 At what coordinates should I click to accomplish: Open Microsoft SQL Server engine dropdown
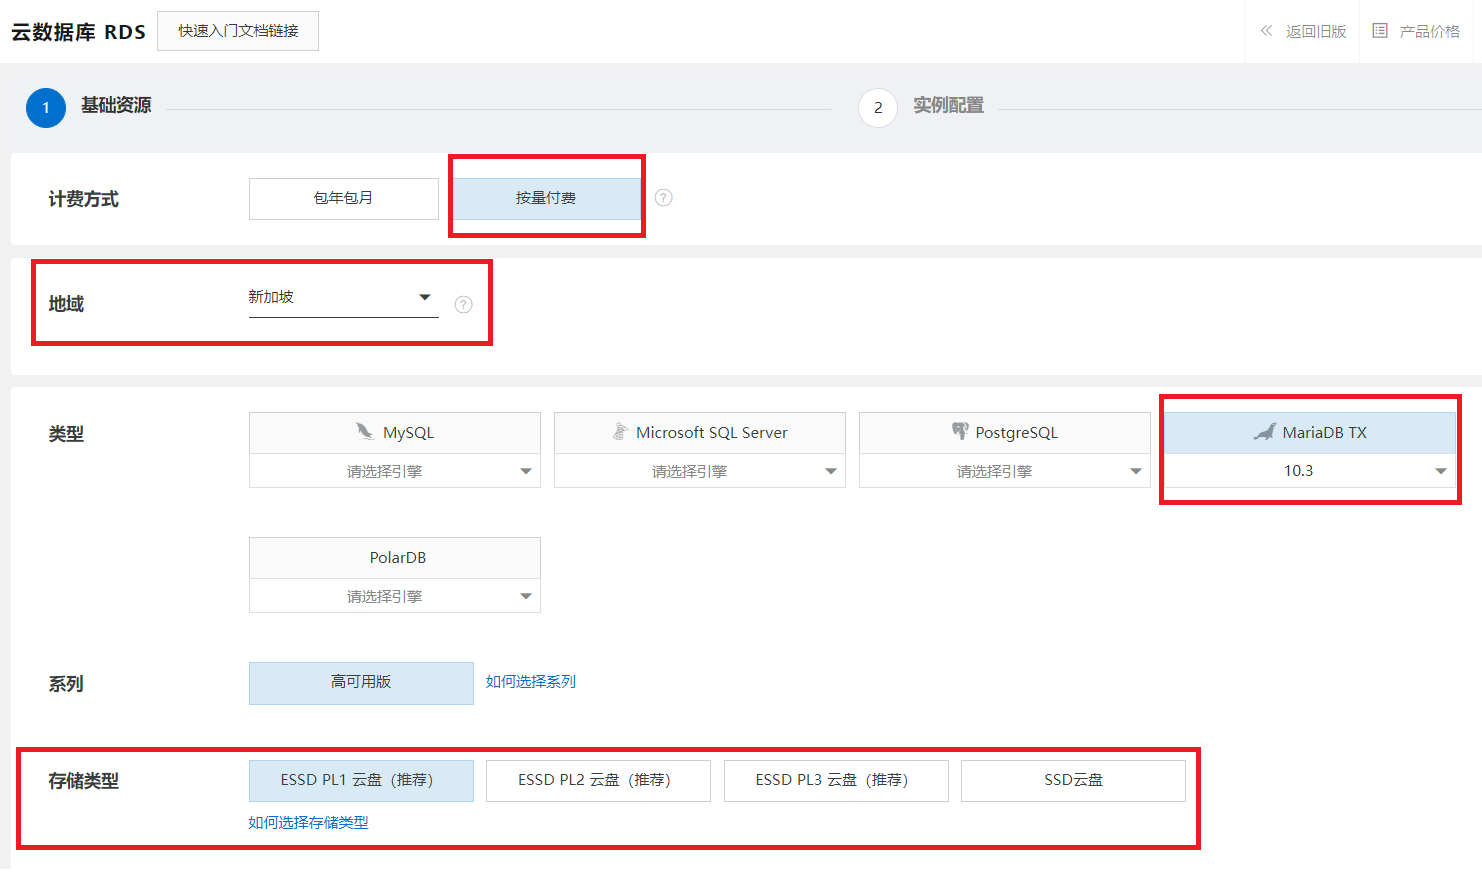pyautogui.click(x=700, y=471)
